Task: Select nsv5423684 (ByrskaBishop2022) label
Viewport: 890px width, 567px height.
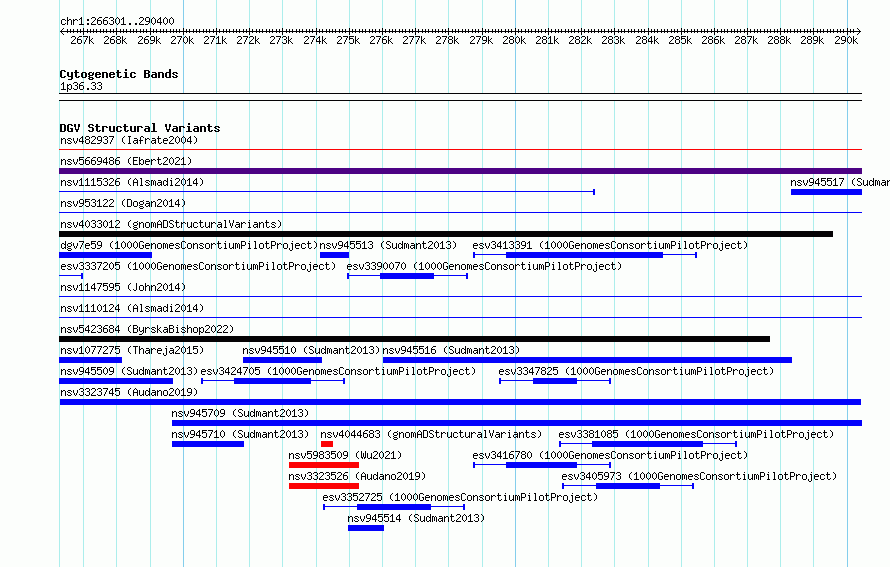Action: pyautogui.click(x=147, y=329)
